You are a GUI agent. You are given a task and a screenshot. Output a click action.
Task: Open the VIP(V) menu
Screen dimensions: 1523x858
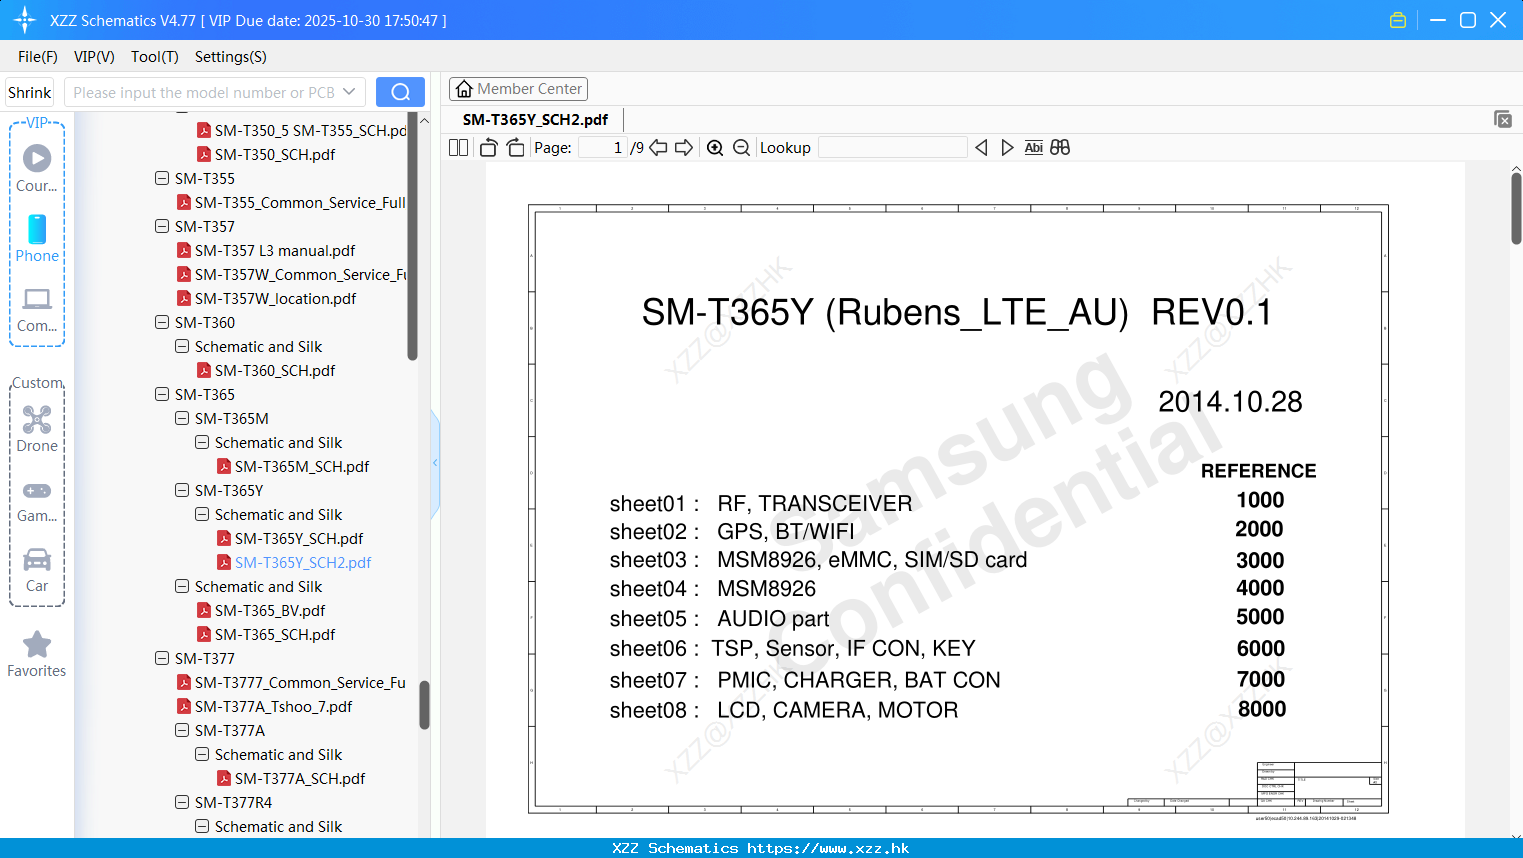click(x=94, y=57)
